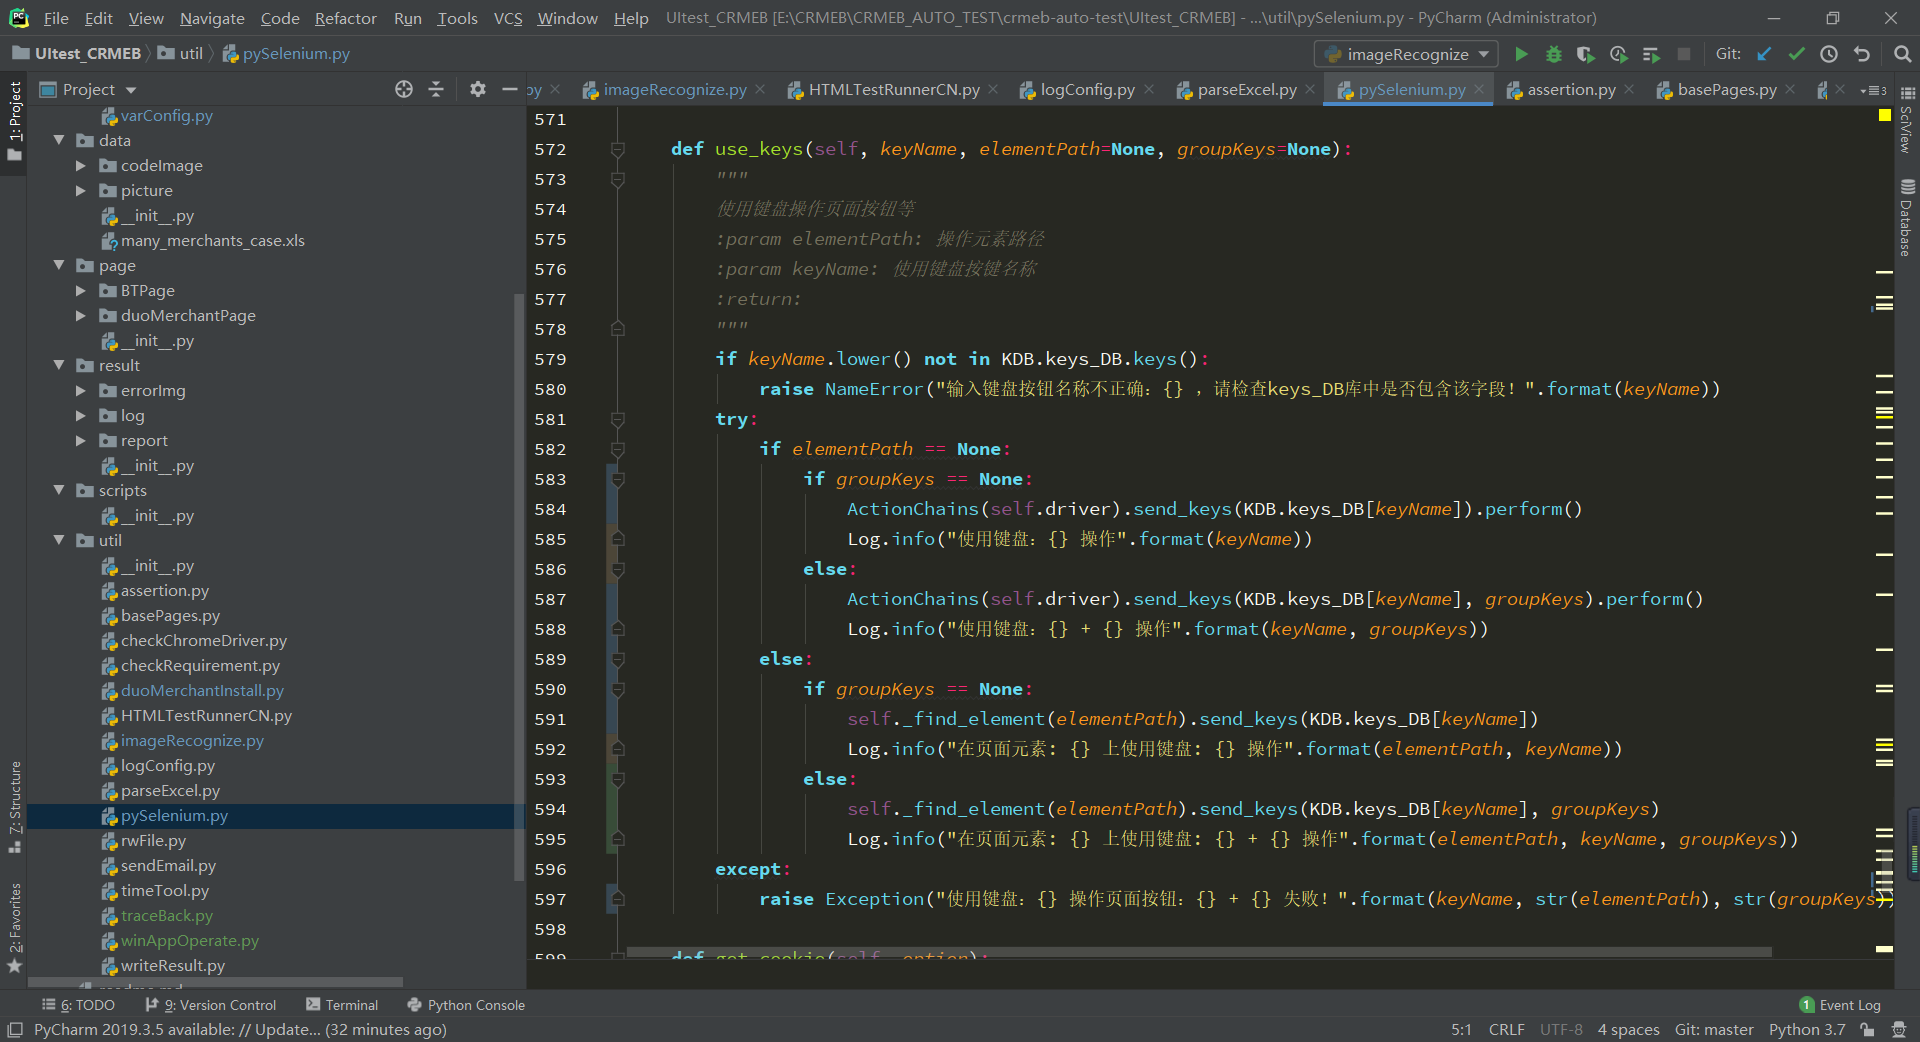Run the imageRecognize configuration
This screenshot has height=1042, width=1920.
(1521, 54)
